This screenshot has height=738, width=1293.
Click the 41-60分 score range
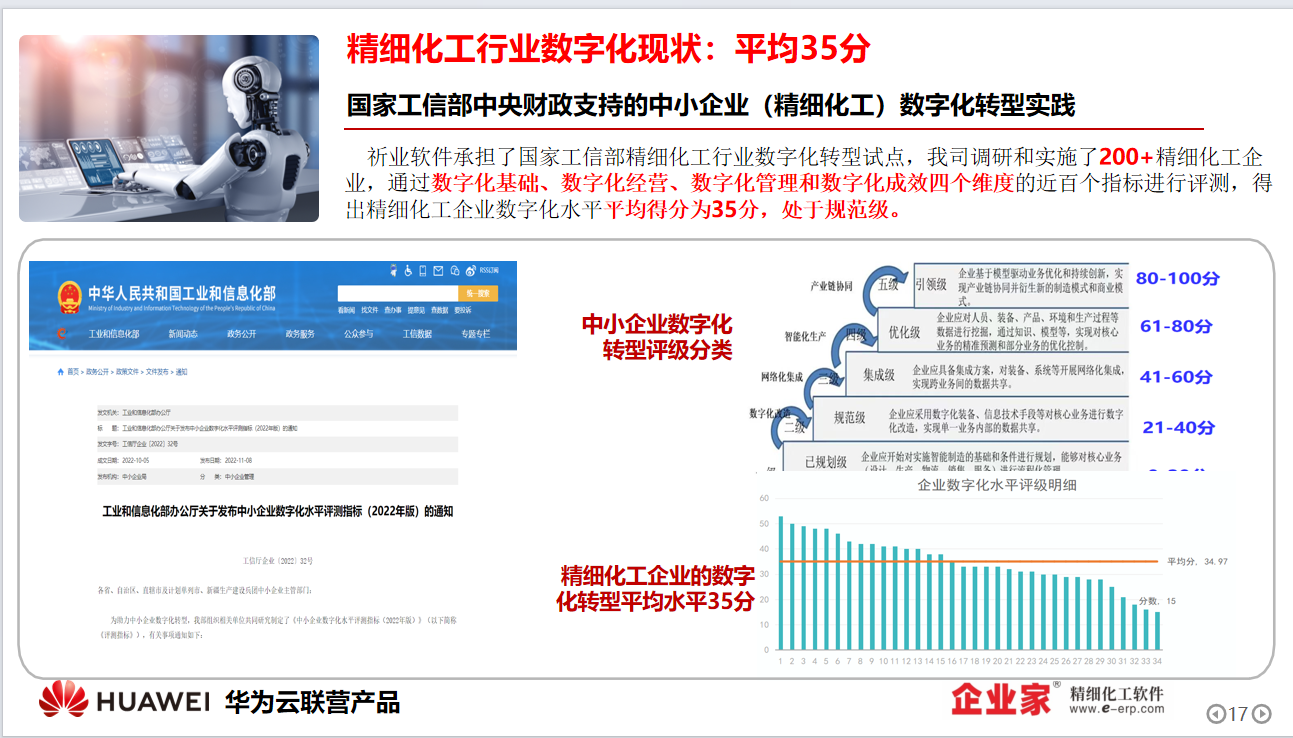1176,377
